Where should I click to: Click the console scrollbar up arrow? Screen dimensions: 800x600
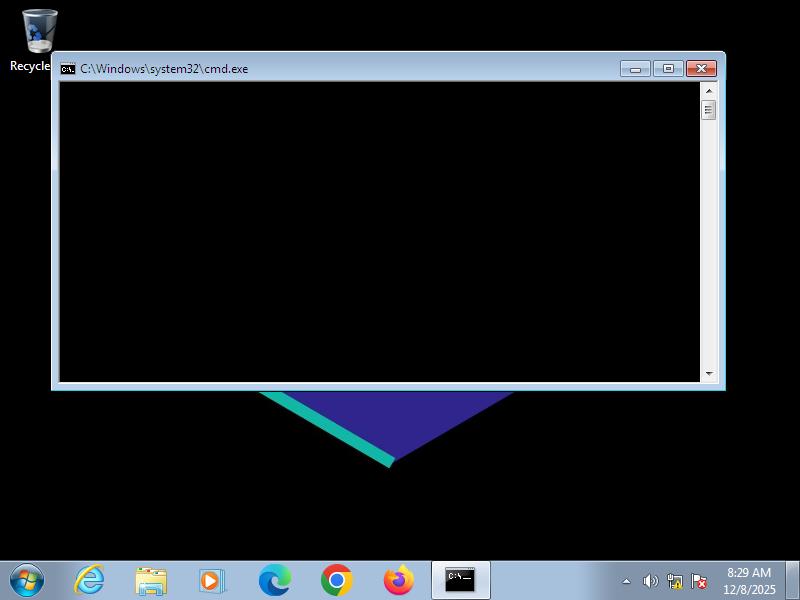[709, 90]
